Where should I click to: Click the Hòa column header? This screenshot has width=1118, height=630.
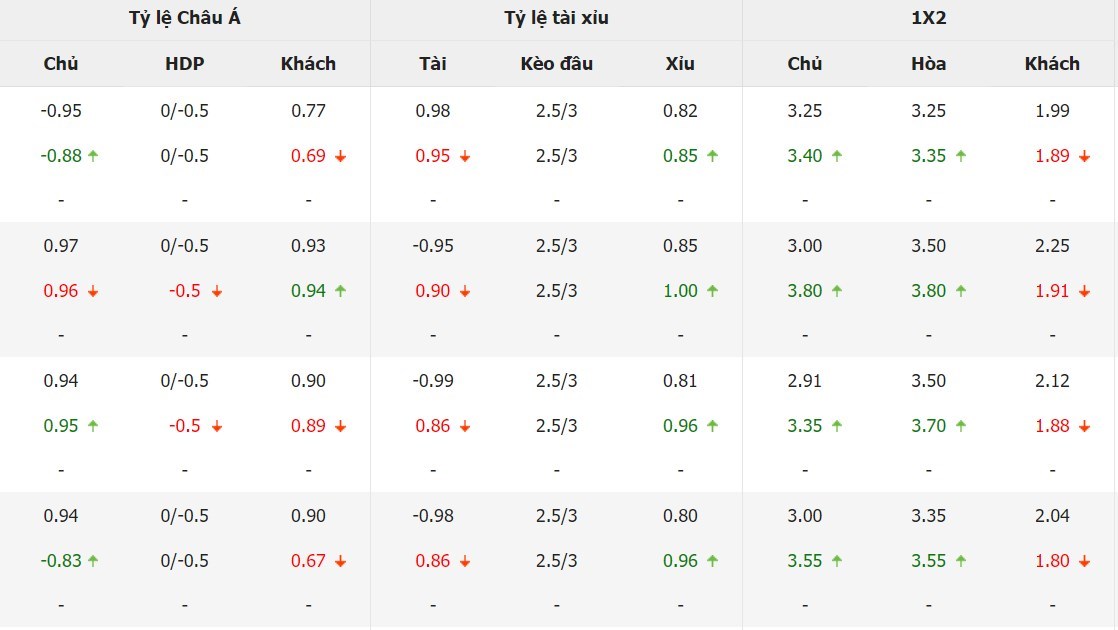[928, 63]
